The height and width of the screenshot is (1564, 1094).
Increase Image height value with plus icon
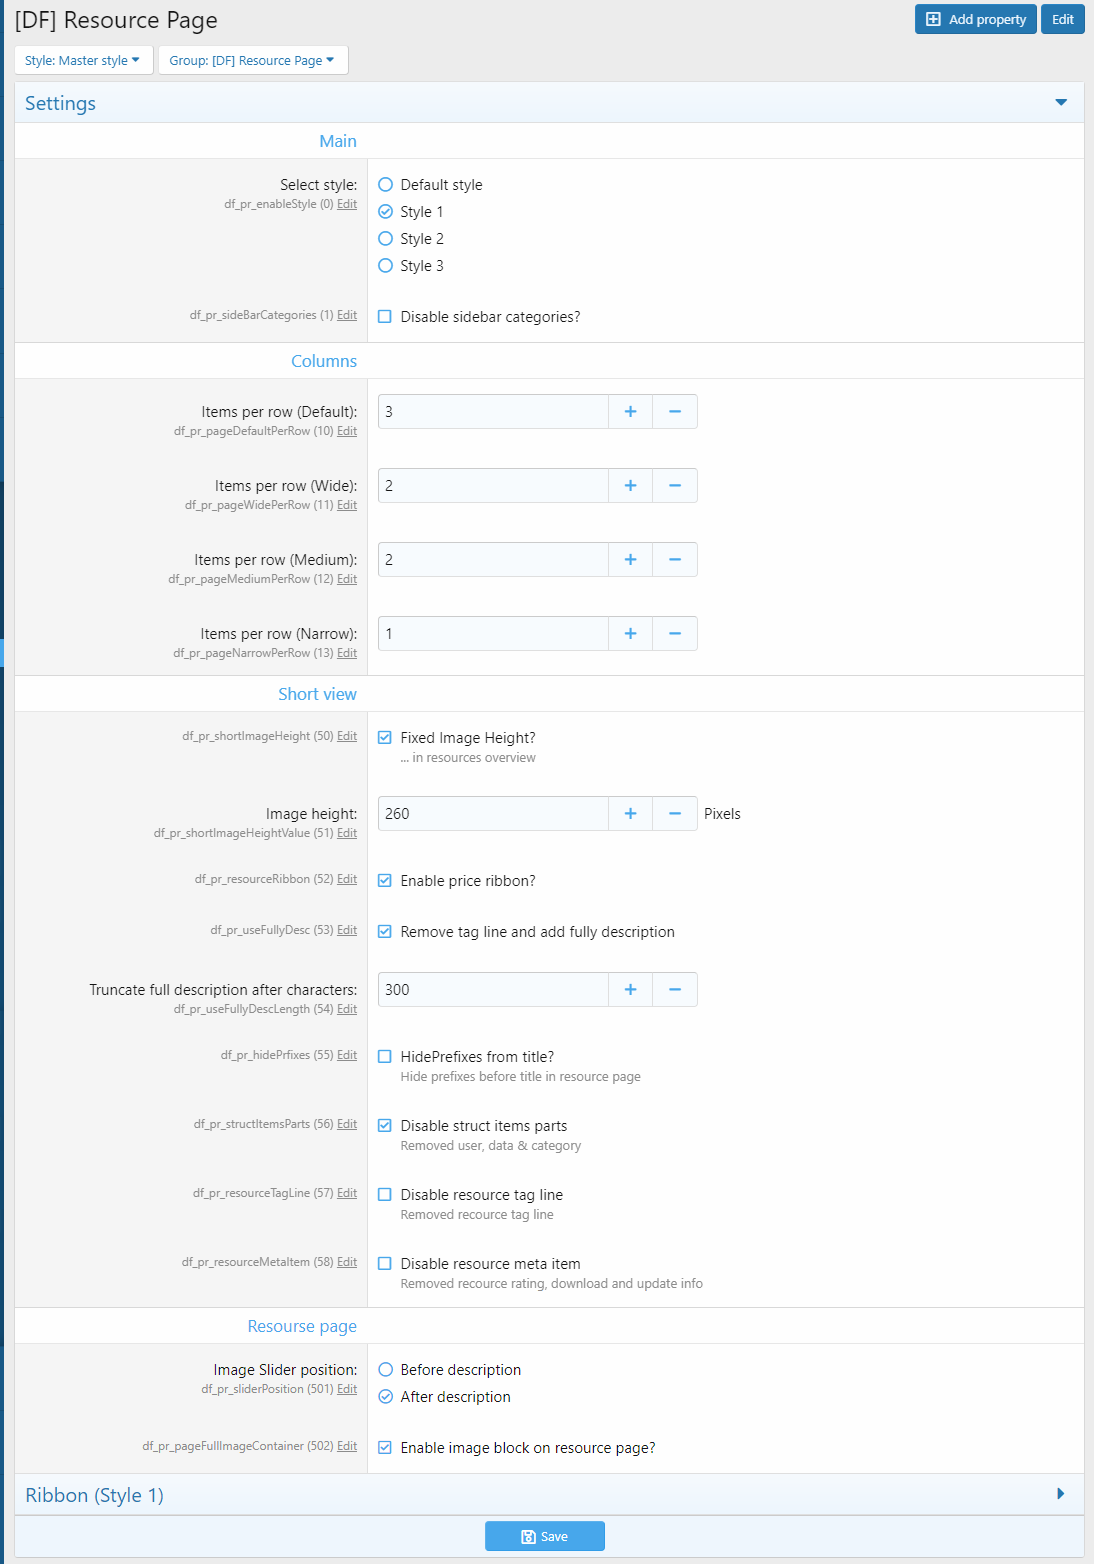point(630,814)
